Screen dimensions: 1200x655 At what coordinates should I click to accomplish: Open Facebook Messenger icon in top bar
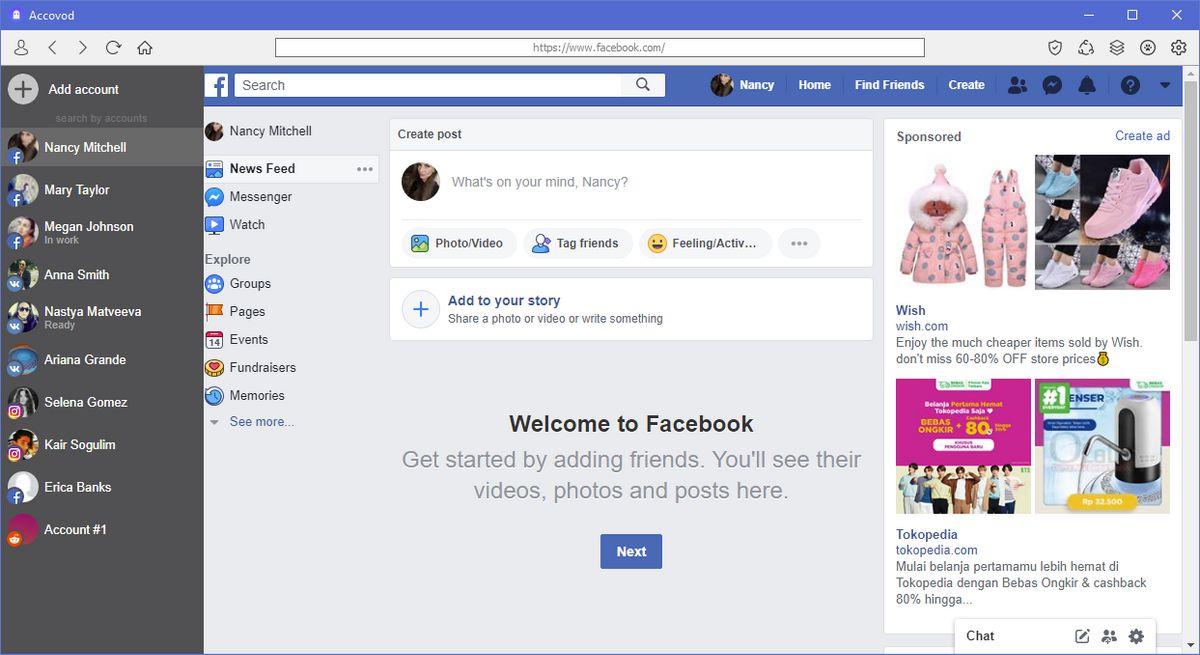[1052, 85]
